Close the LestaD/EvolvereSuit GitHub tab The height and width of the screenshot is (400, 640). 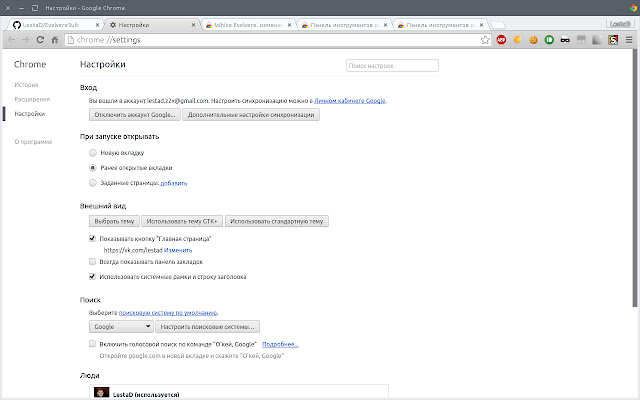point(97,25)
